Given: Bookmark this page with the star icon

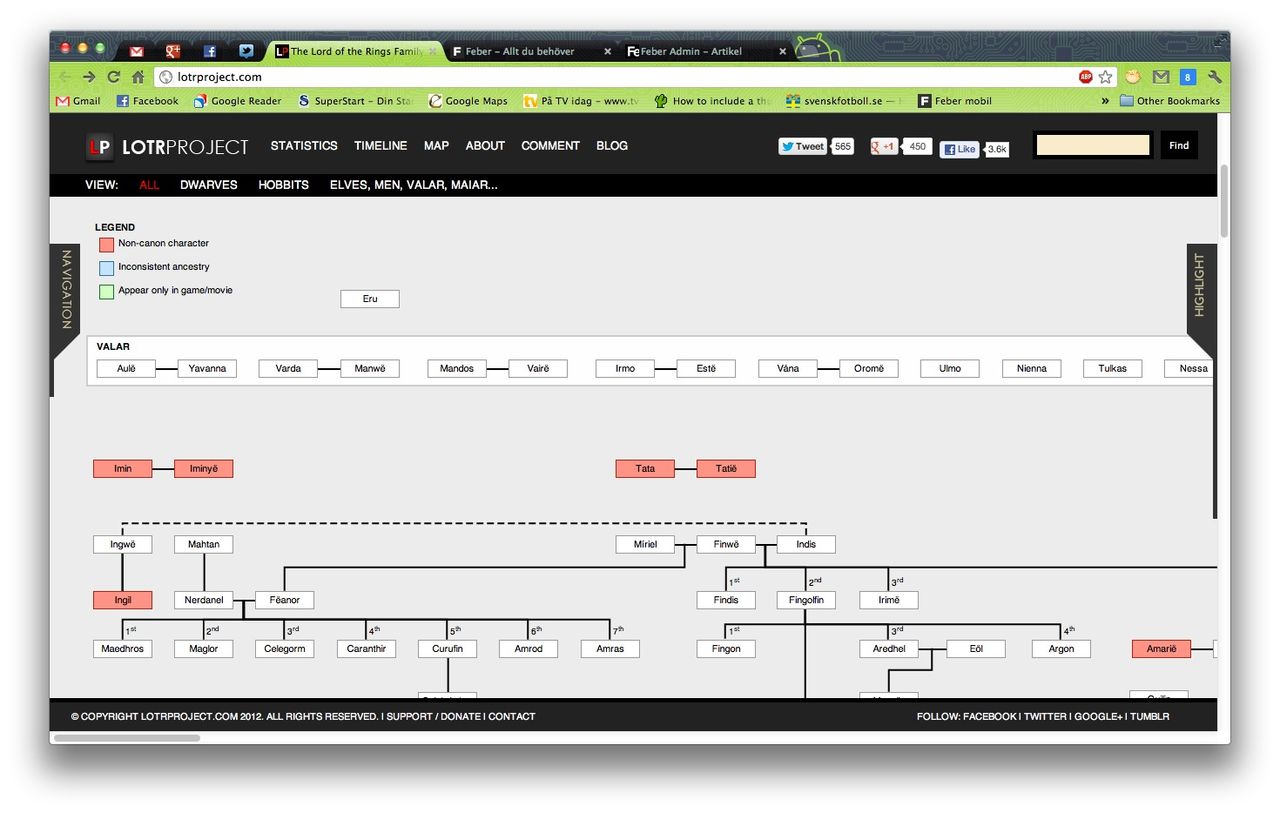Looking at the screenshot, I should pos(1105,77).
